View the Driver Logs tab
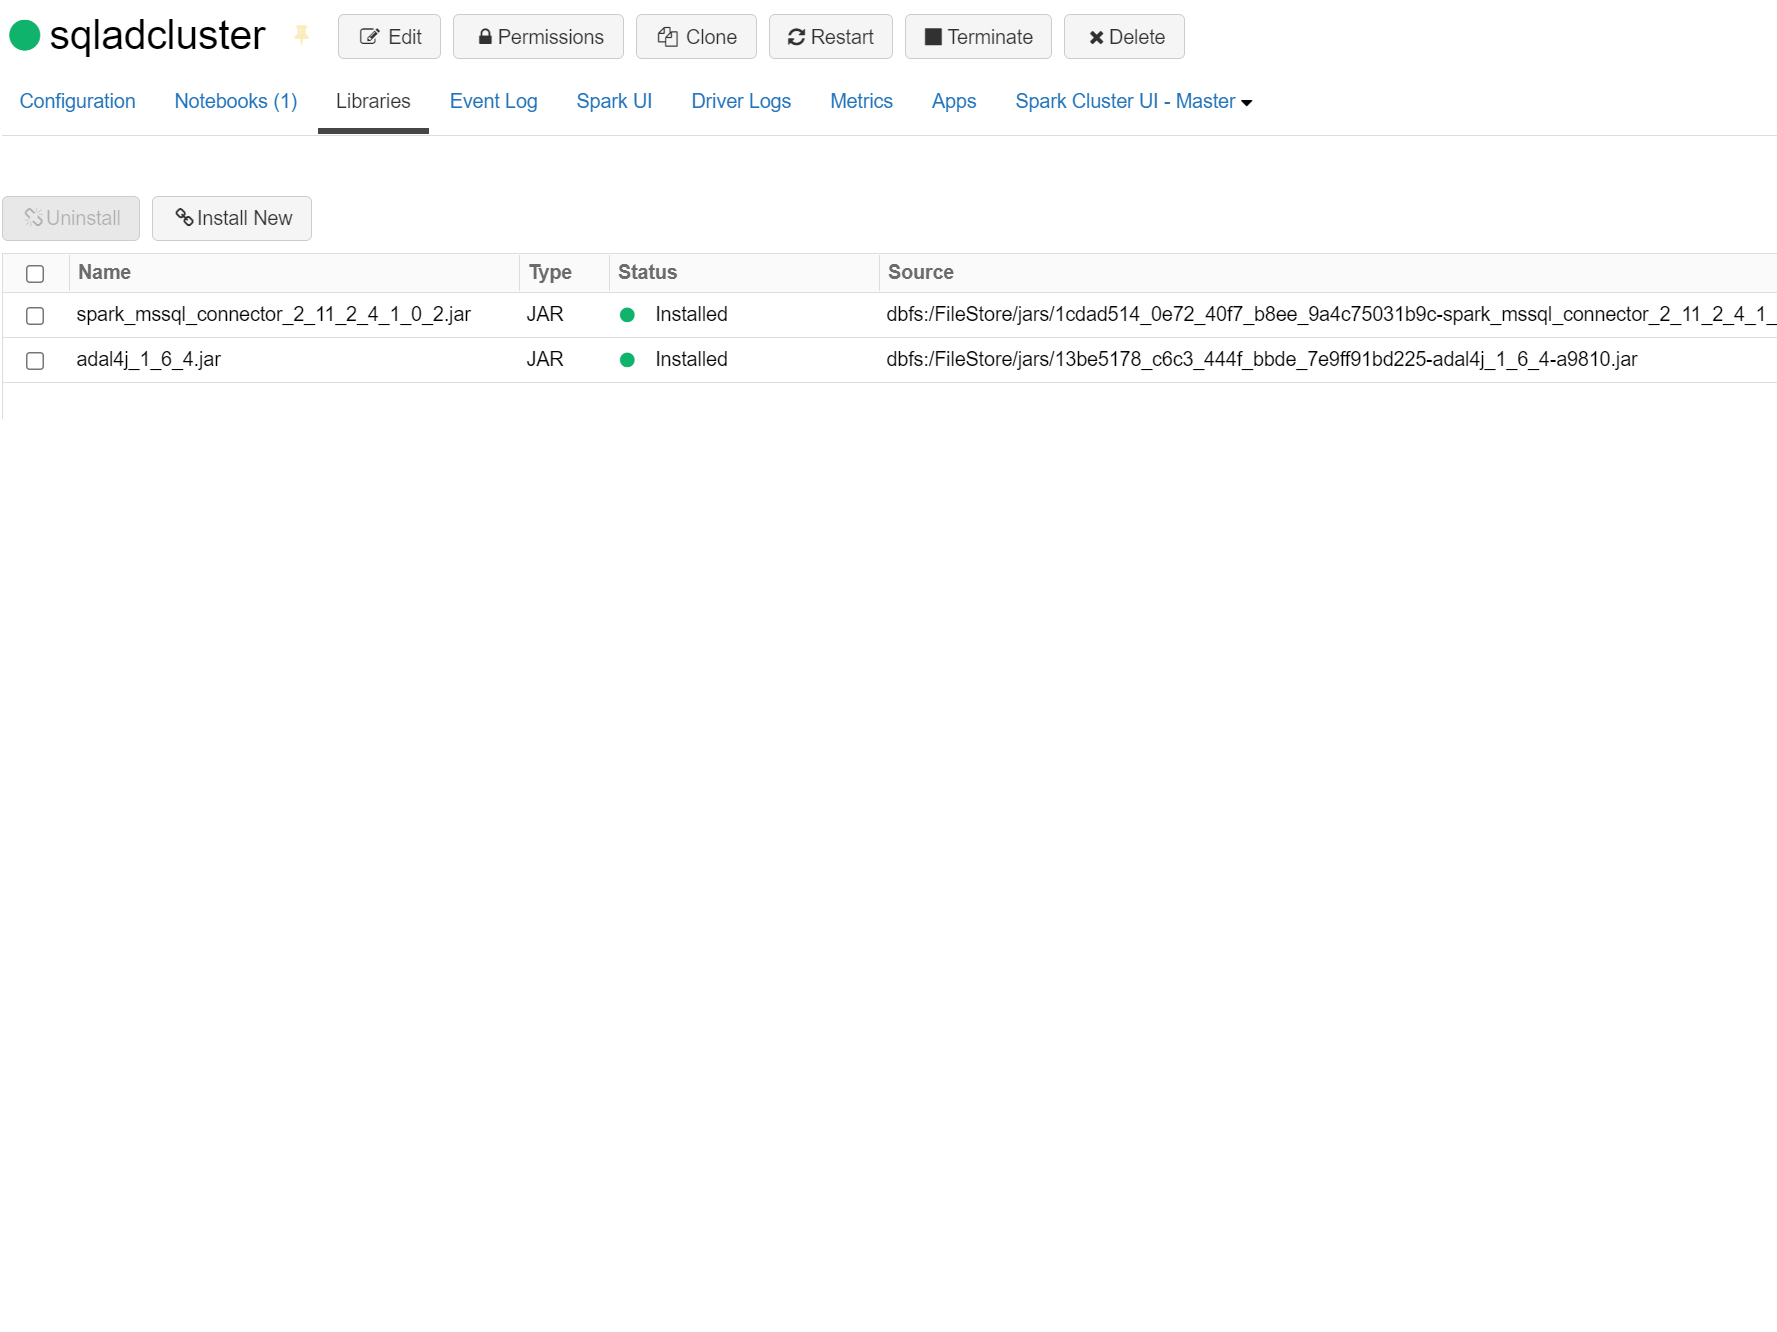The image size is (1777, 1332). point(741,101)
